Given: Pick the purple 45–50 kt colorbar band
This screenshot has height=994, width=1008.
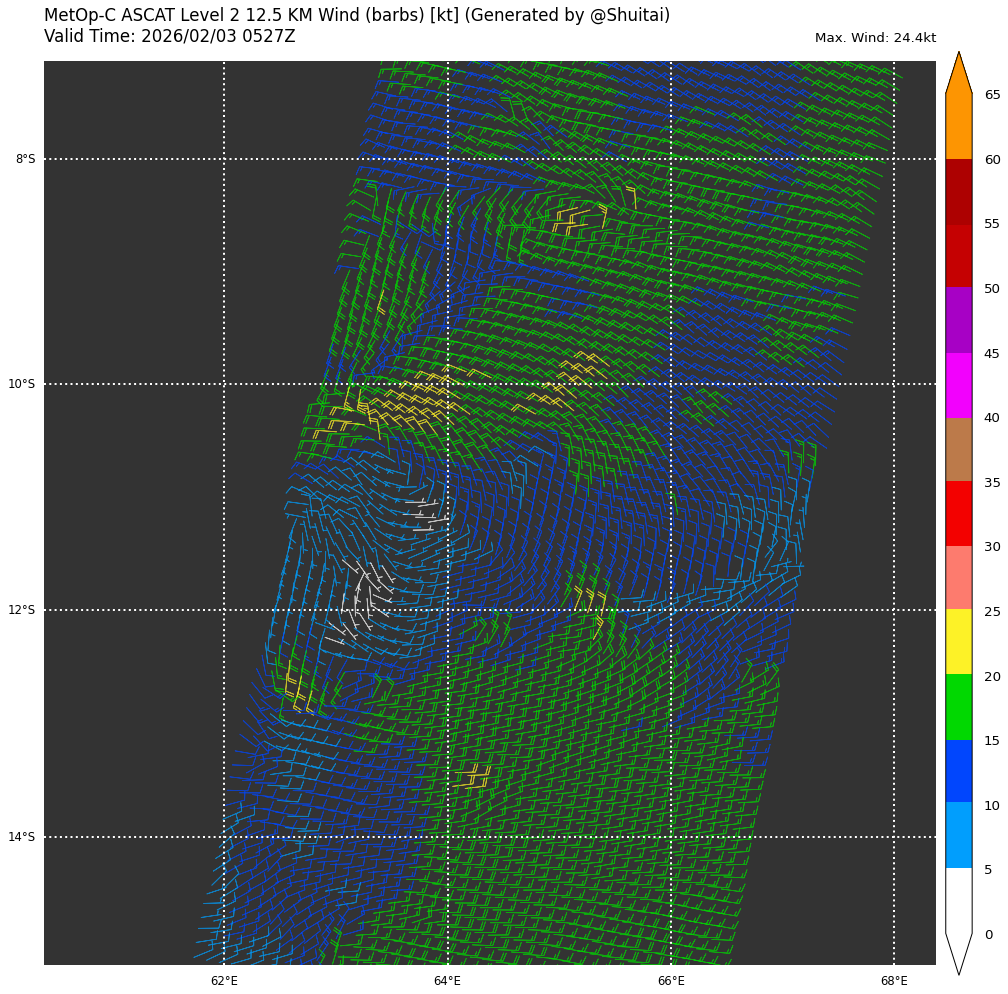Looking at the screenshot, I should click(958, 320).
